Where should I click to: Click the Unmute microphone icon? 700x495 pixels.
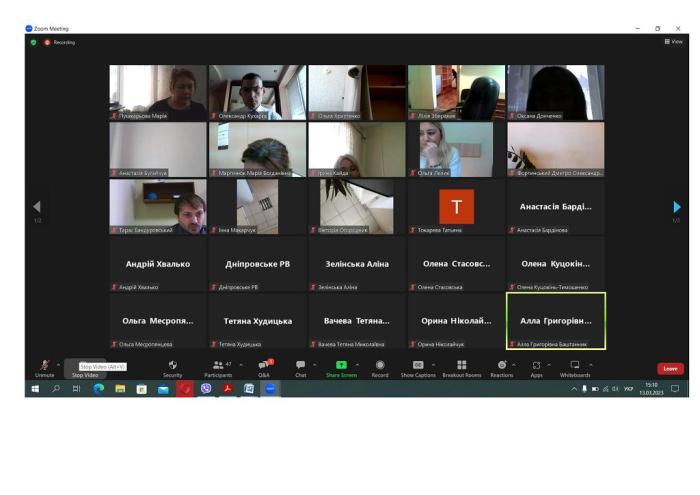pyautogui.click(x=44, y=365)
